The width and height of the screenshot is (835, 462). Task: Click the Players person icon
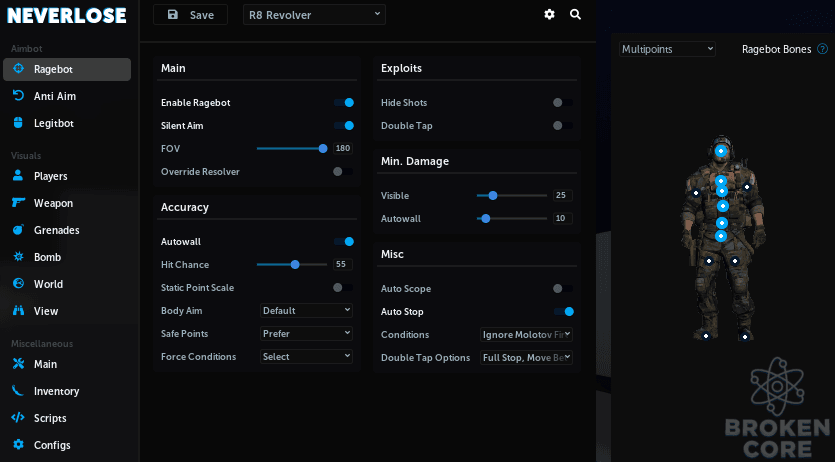(x=19, y=176)
